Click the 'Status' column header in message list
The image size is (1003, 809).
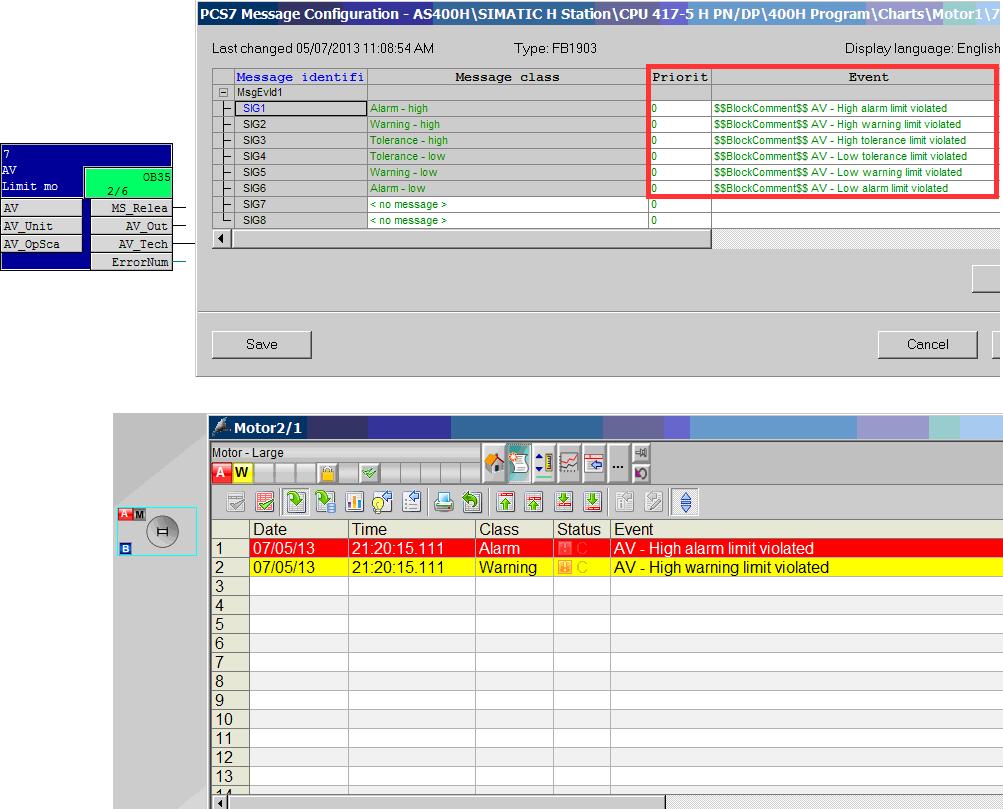click(581, 530)
